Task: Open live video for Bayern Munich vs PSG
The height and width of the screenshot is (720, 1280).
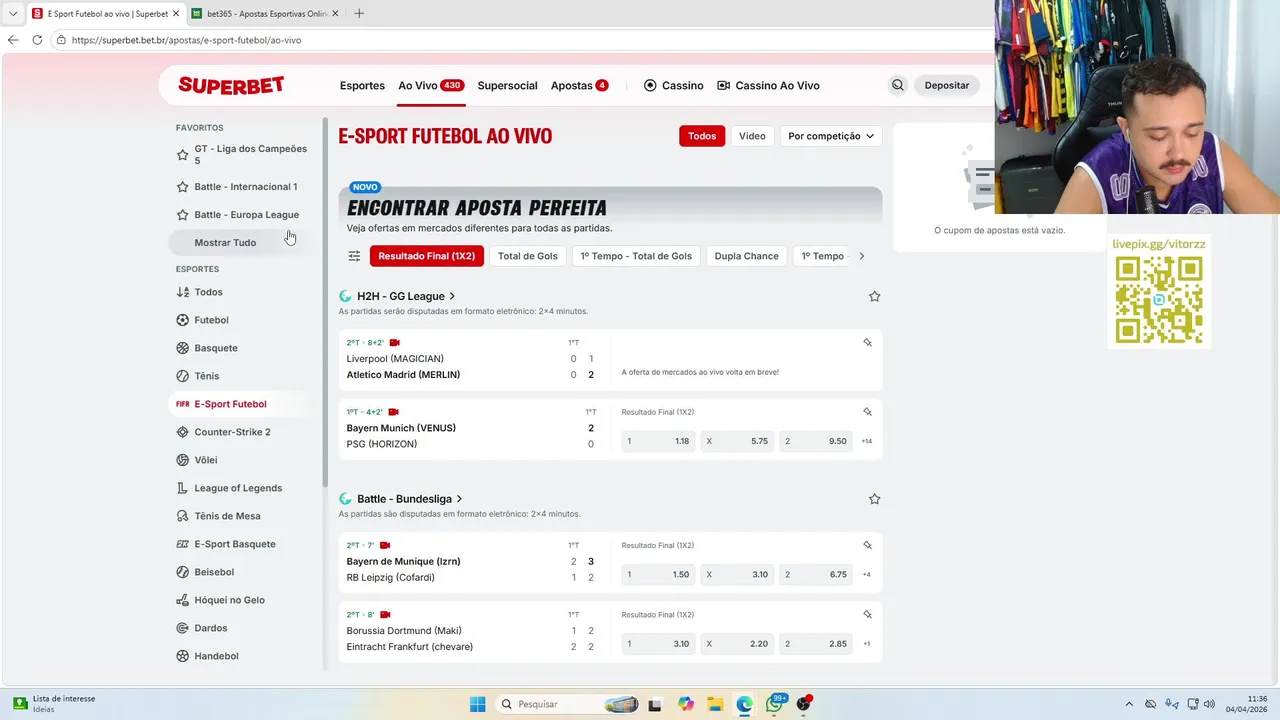Action: [x=394, y=412]
